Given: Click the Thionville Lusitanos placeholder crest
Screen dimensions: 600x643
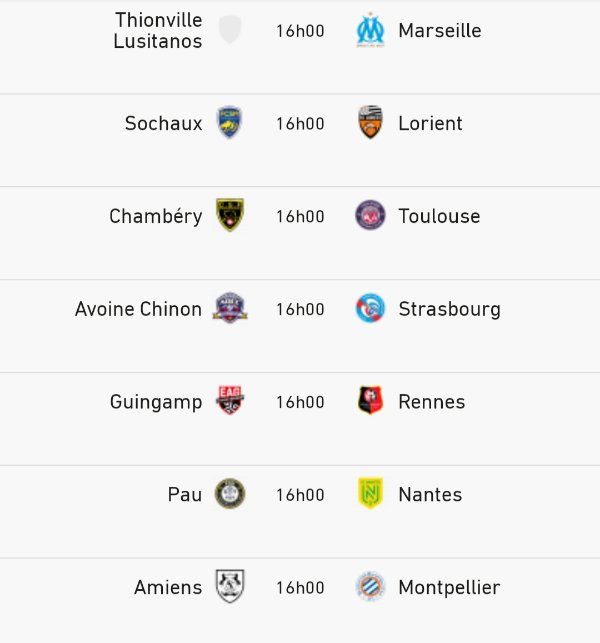Looking at the screenshot, I should [x=230, y=30].
